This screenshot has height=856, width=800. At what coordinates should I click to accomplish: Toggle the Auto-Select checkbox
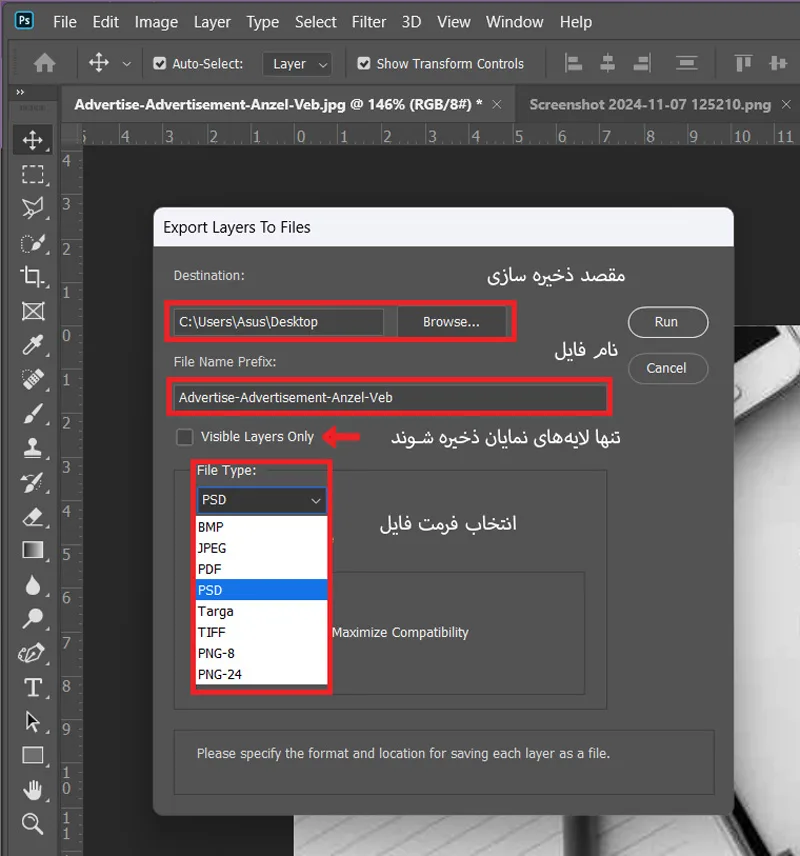point(159,64)
